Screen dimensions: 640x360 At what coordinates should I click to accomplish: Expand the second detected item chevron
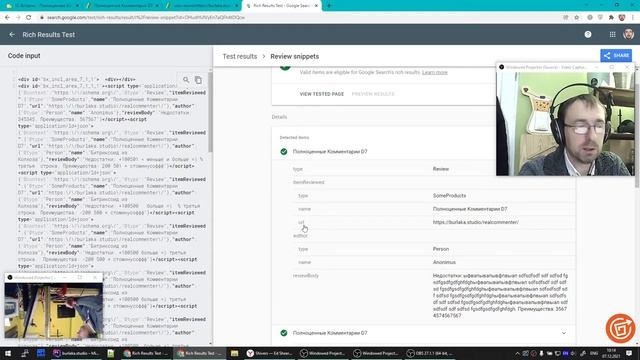564,333
